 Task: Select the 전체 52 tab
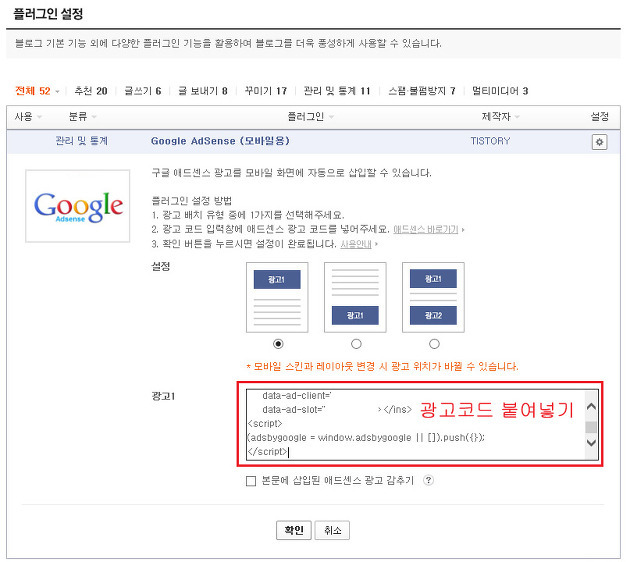click(33, 91)
